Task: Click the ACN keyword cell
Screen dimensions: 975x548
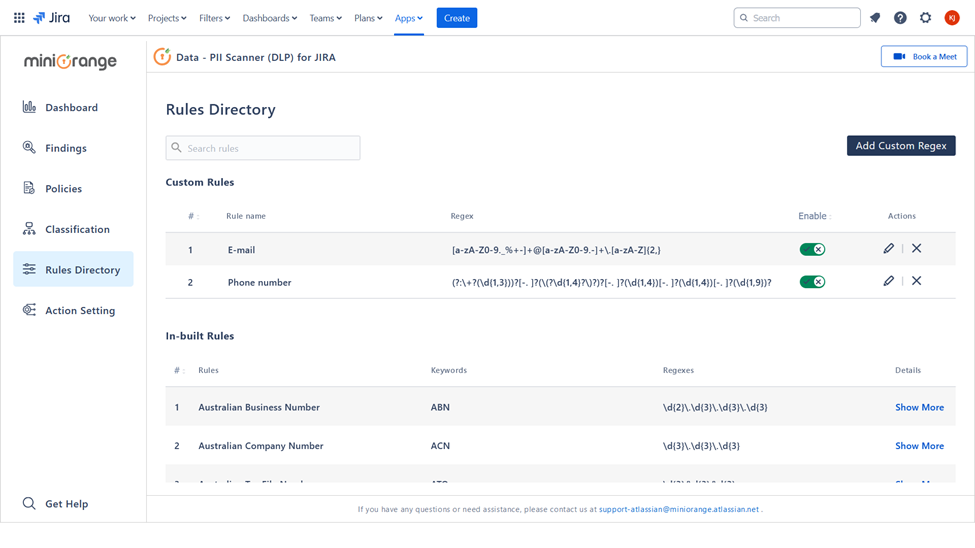Action: [x=440, y=445]
